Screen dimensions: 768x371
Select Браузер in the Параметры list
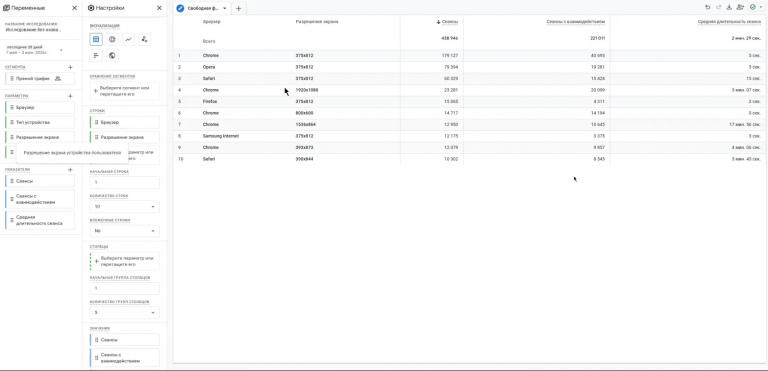(40, 107)
